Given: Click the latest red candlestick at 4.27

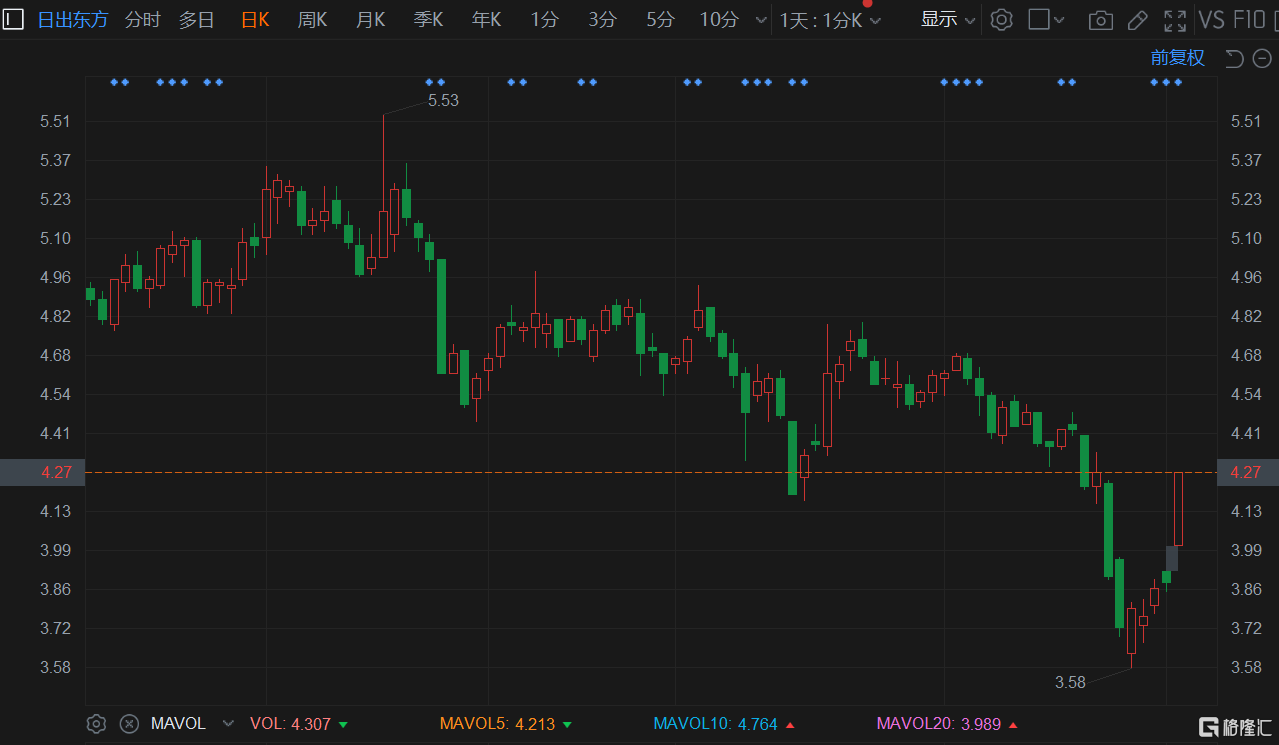Looking at the screenshot, I should point(1178,508).
